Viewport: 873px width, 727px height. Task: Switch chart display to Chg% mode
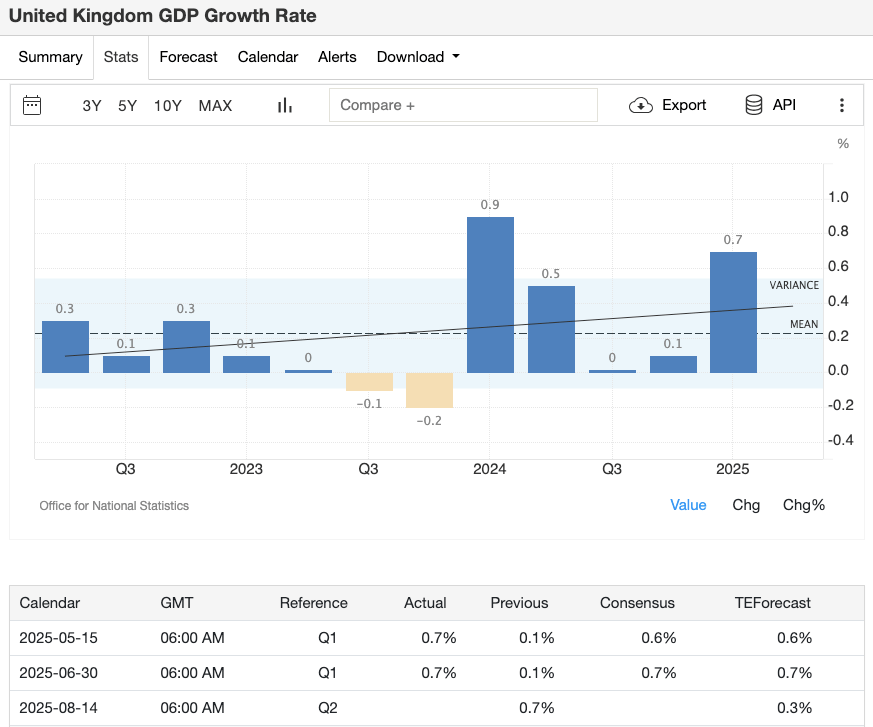(804, 505)
